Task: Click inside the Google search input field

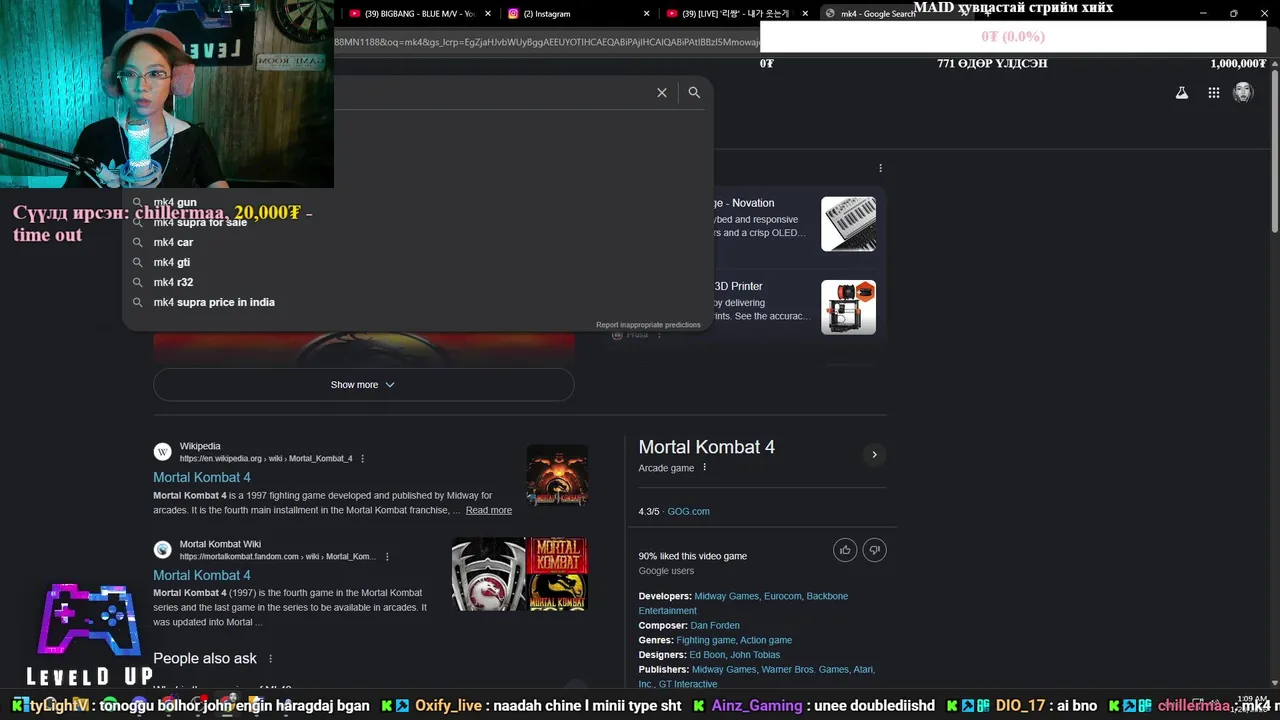Action: pos(490,92)
